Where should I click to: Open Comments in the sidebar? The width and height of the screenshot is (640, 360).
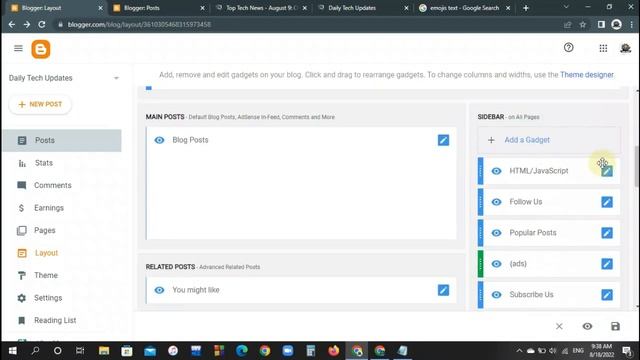point(62,185)
